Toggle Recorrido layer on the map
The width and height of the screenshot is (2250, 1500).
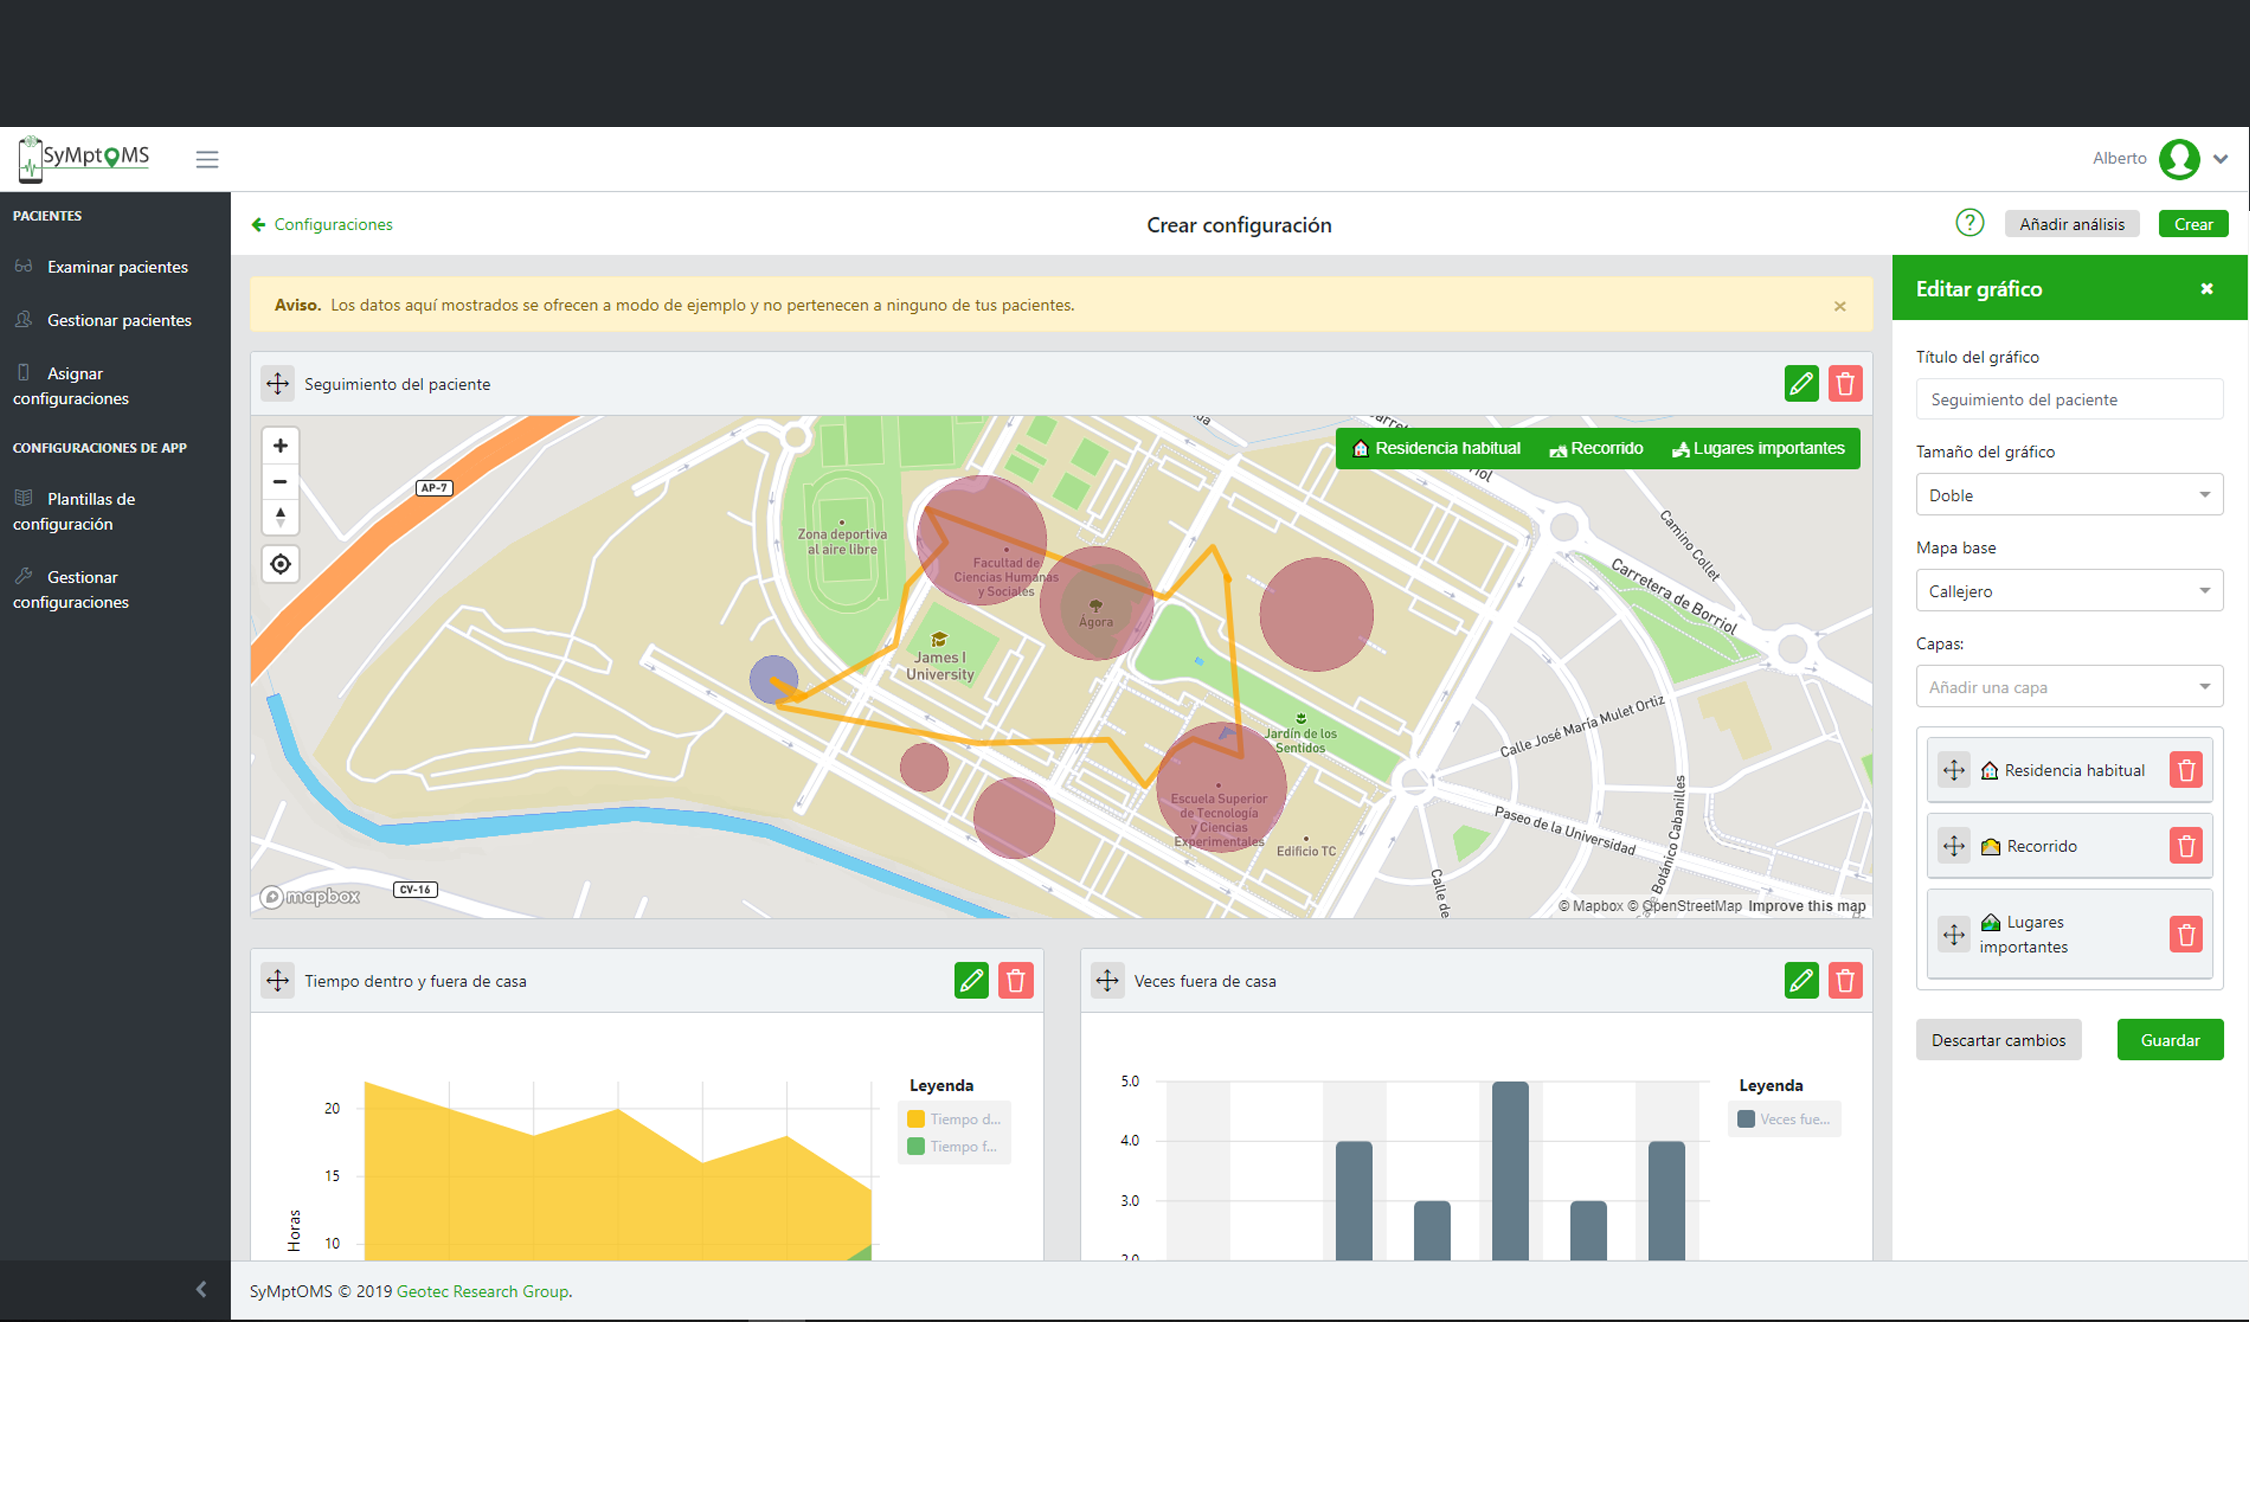coord(1596,449)
